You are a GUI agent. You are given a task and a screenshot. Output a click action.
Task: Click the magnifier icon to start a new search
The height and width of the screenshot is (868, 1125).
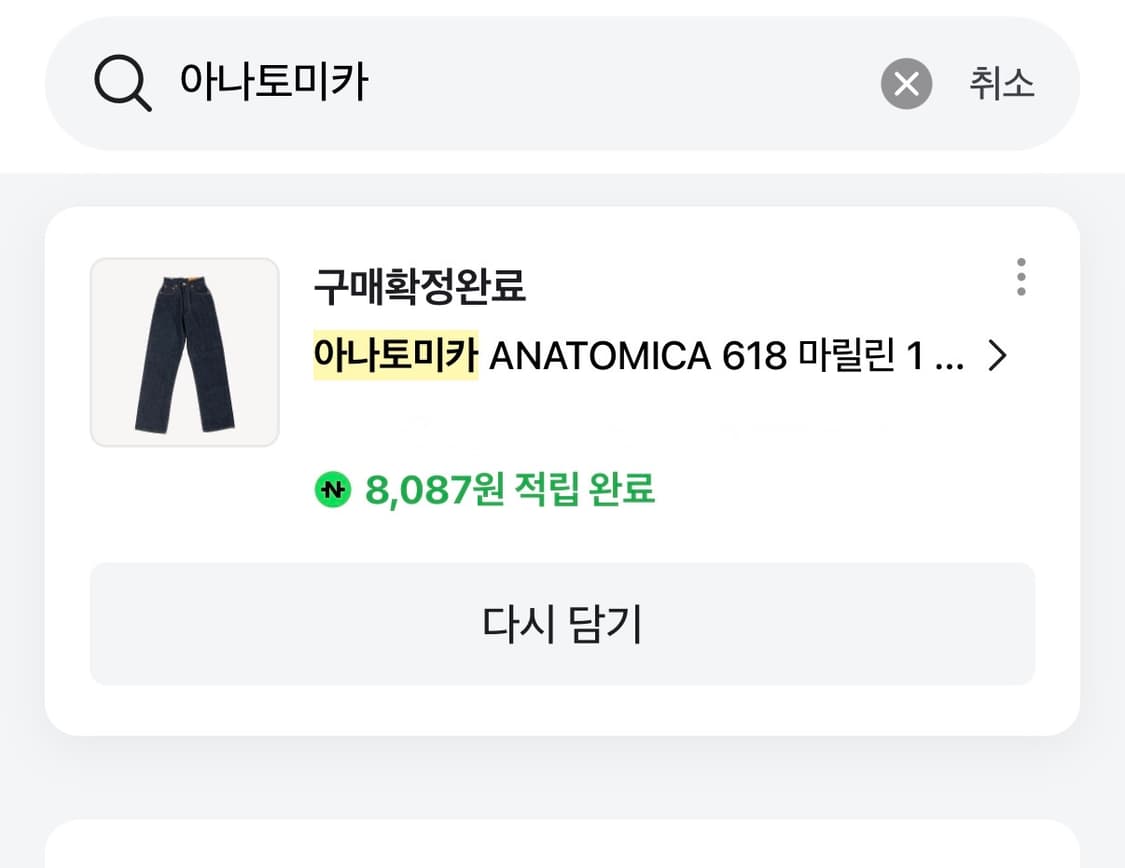[x=122, y=83]
